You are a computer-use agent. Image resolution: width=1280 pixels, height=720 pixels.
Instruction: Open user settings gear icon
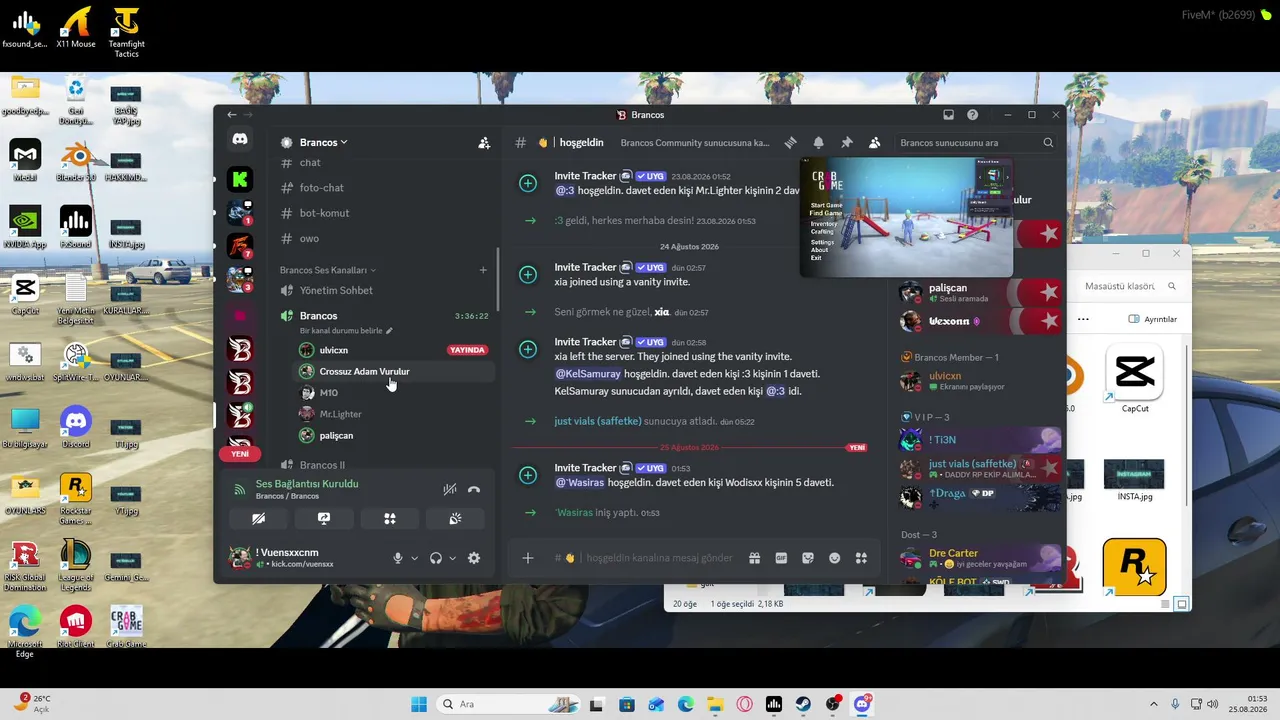pos(474,558)
